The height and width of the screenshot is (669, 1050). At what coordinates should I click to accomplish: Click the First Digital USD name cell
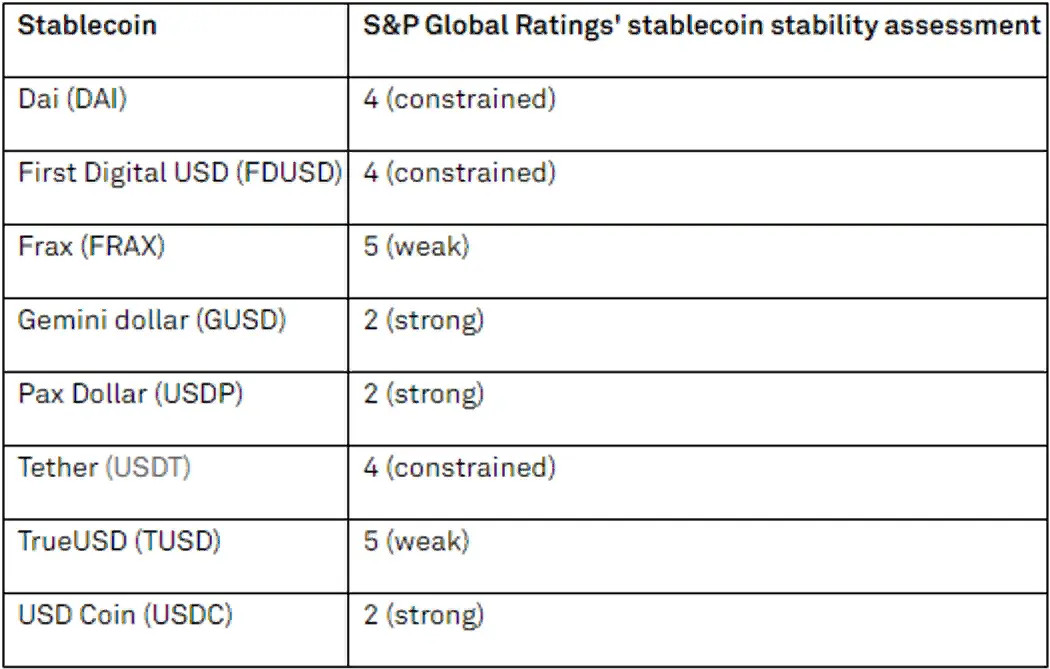click(180, 173)
